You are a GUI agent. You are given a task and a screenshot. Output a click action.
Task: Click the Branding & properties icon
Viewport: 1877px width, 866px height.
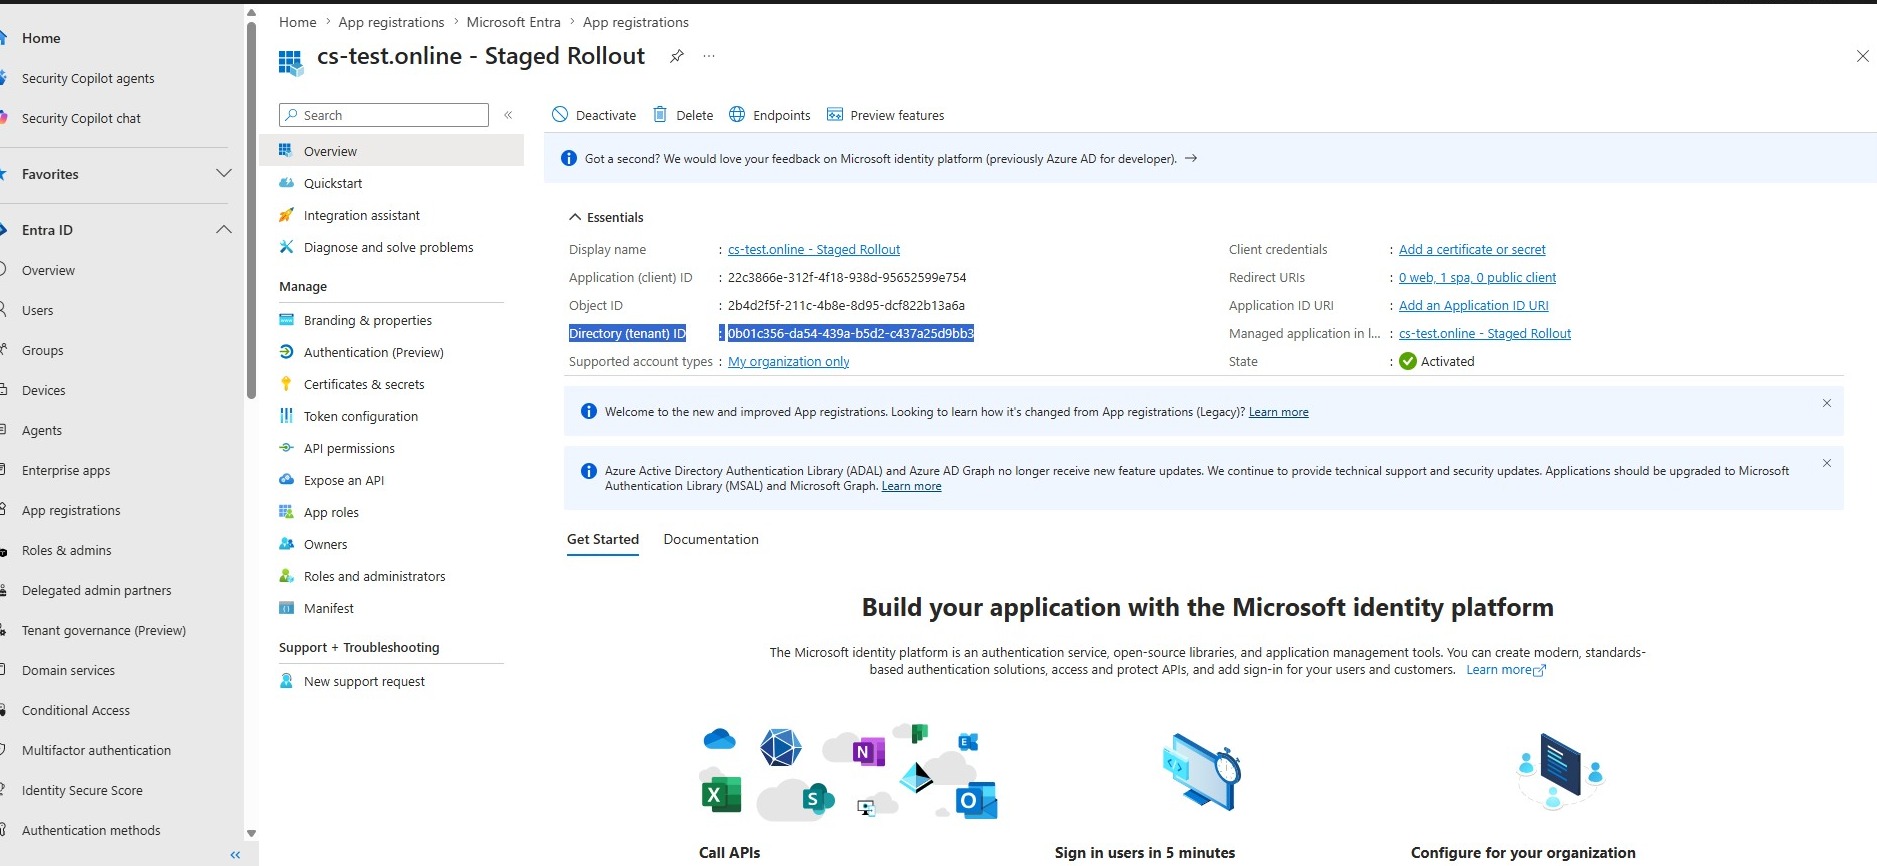tap(286, 320)
